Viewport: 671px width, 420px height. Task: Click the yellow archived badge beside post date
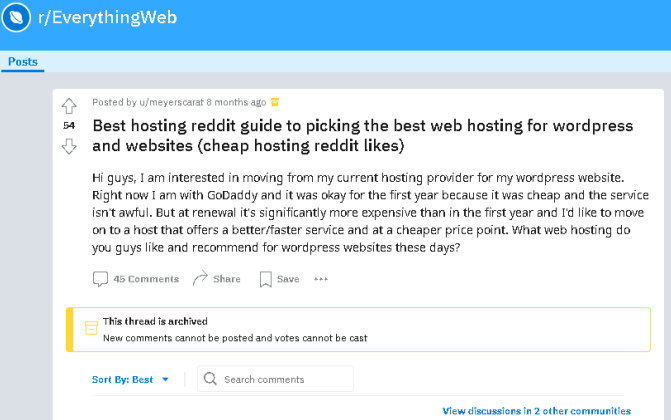275,102
